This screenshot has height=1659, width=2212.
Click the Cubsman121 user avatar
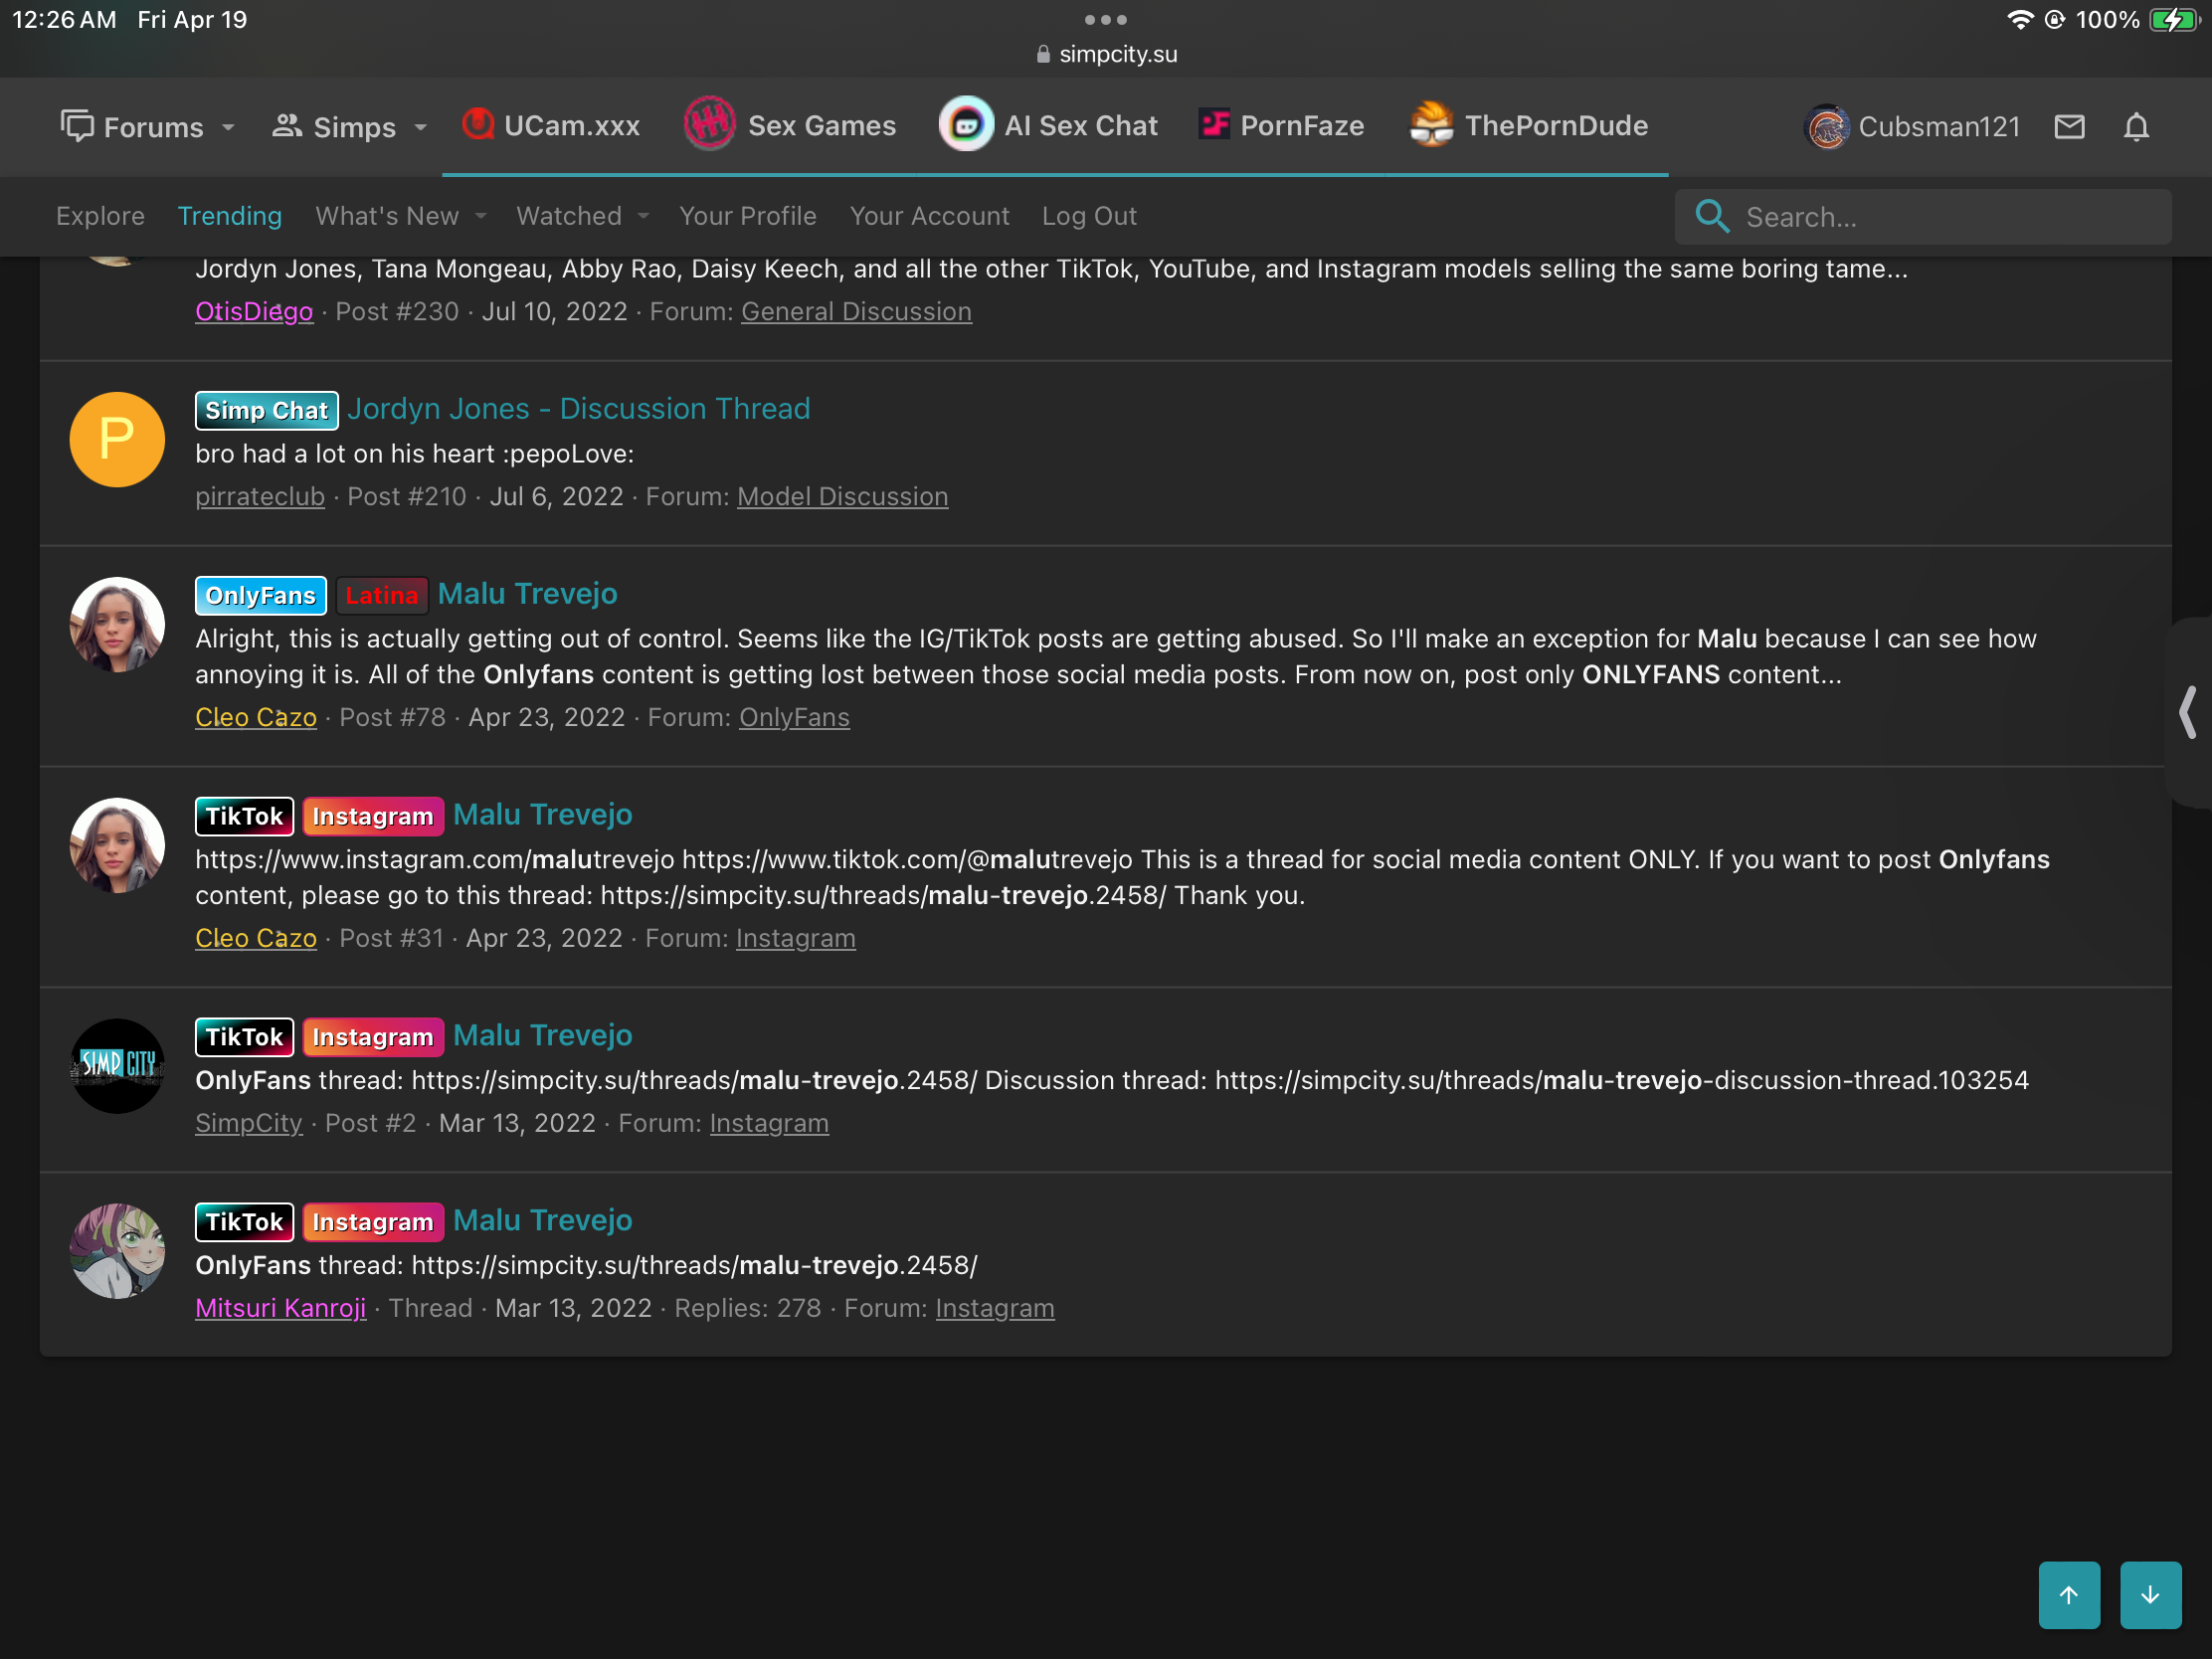point(1827,127)
